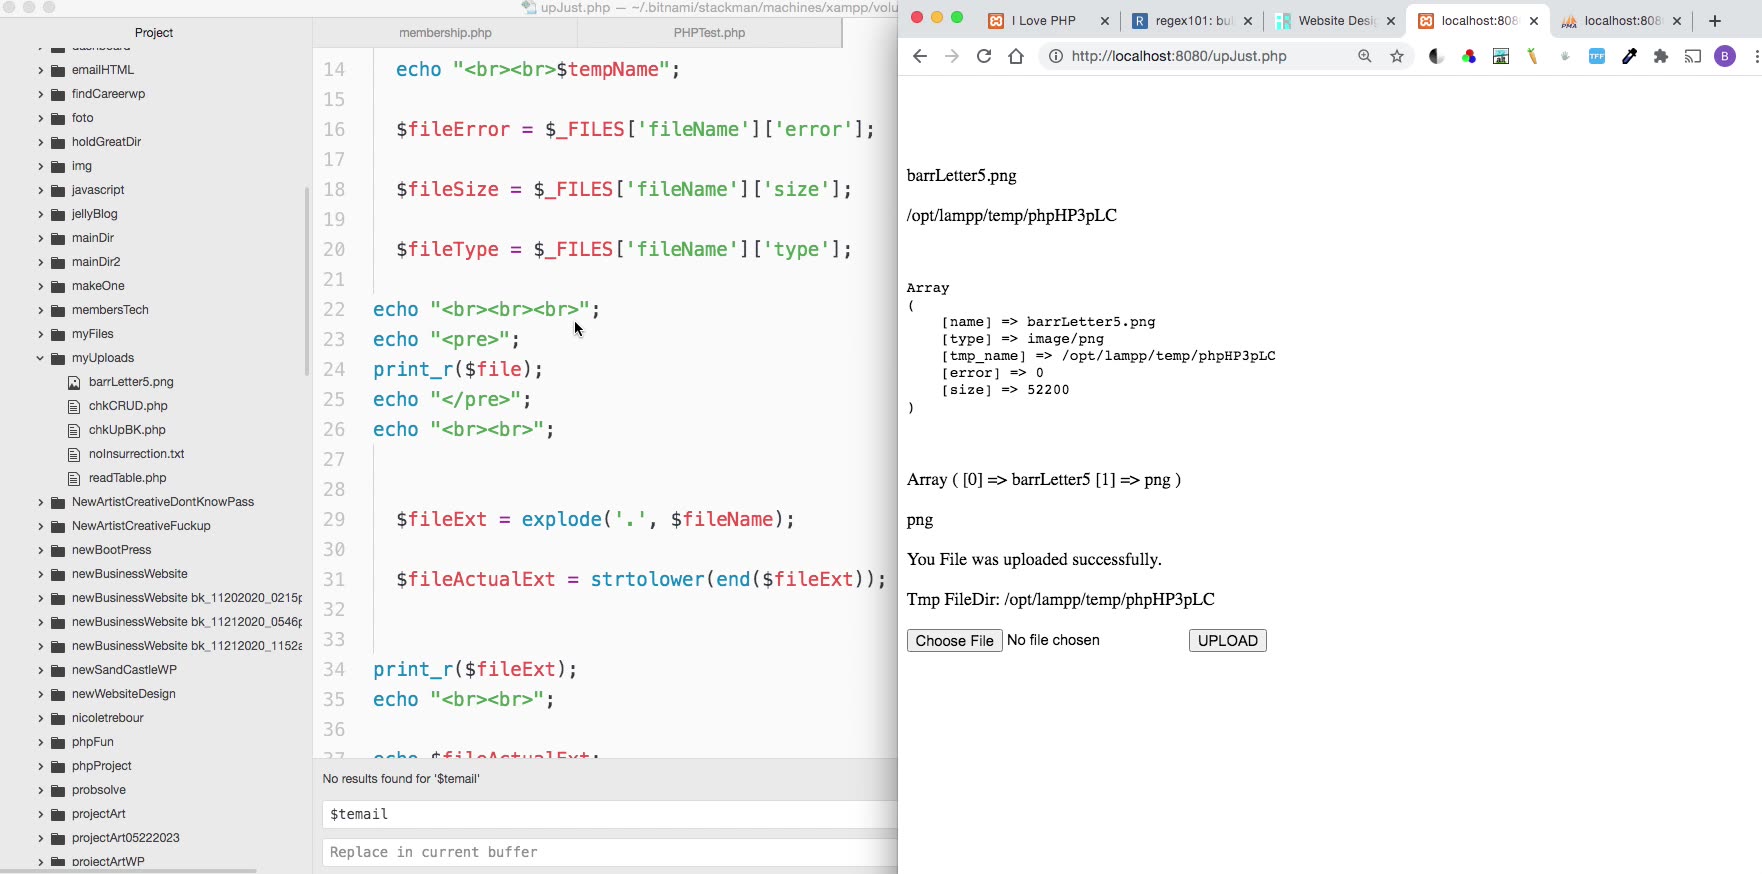The width and height of the screenshot is (1762, 874).
Task: Close the I Love PHP tab
Action: point(1105,20)
